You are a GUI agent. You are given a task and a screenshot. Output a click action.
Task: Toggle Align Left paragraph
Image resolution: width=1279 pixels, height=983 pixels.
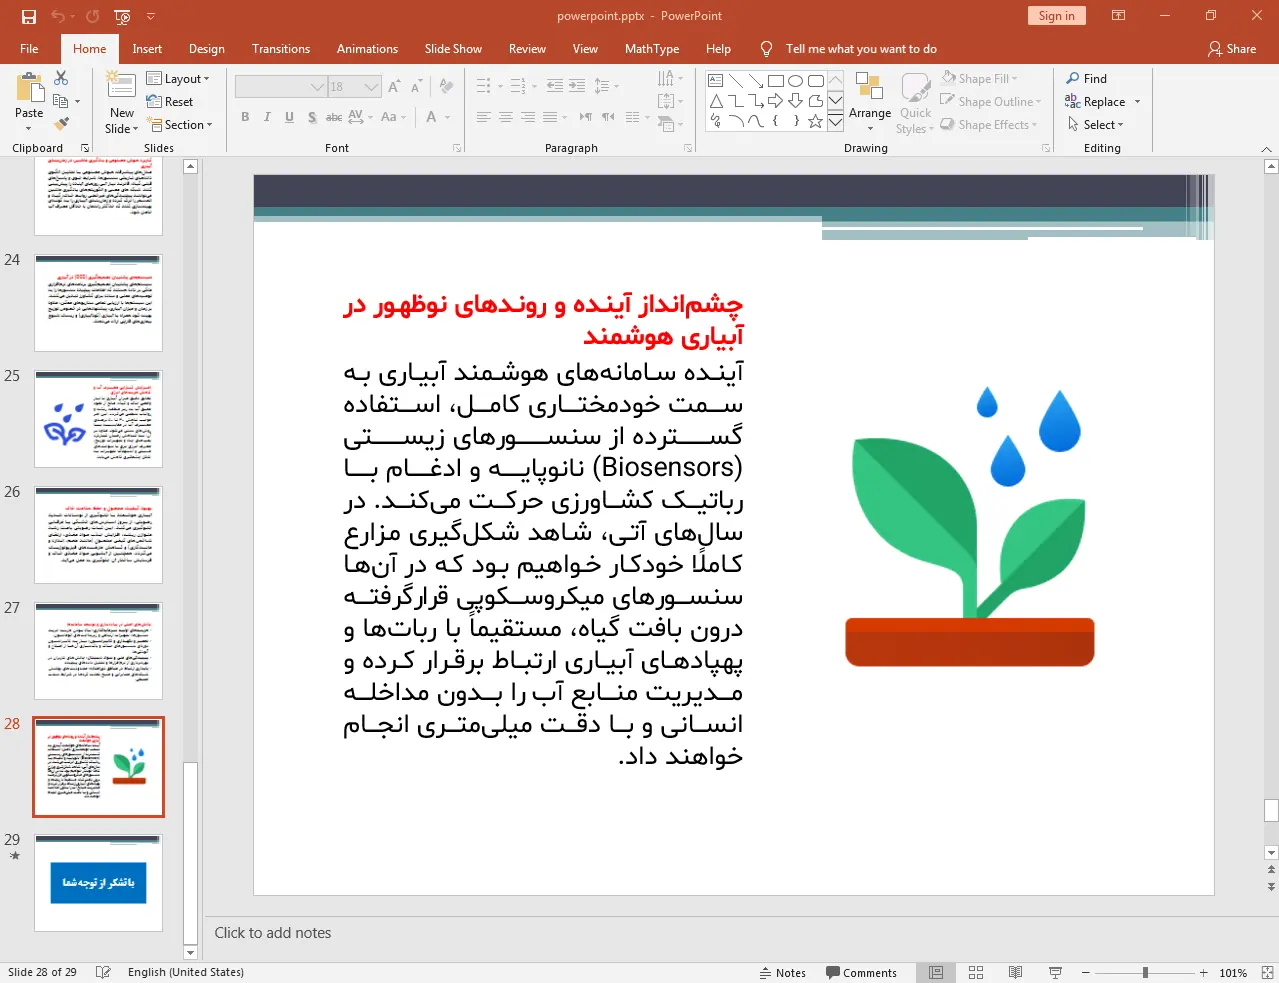coord(483,117)
